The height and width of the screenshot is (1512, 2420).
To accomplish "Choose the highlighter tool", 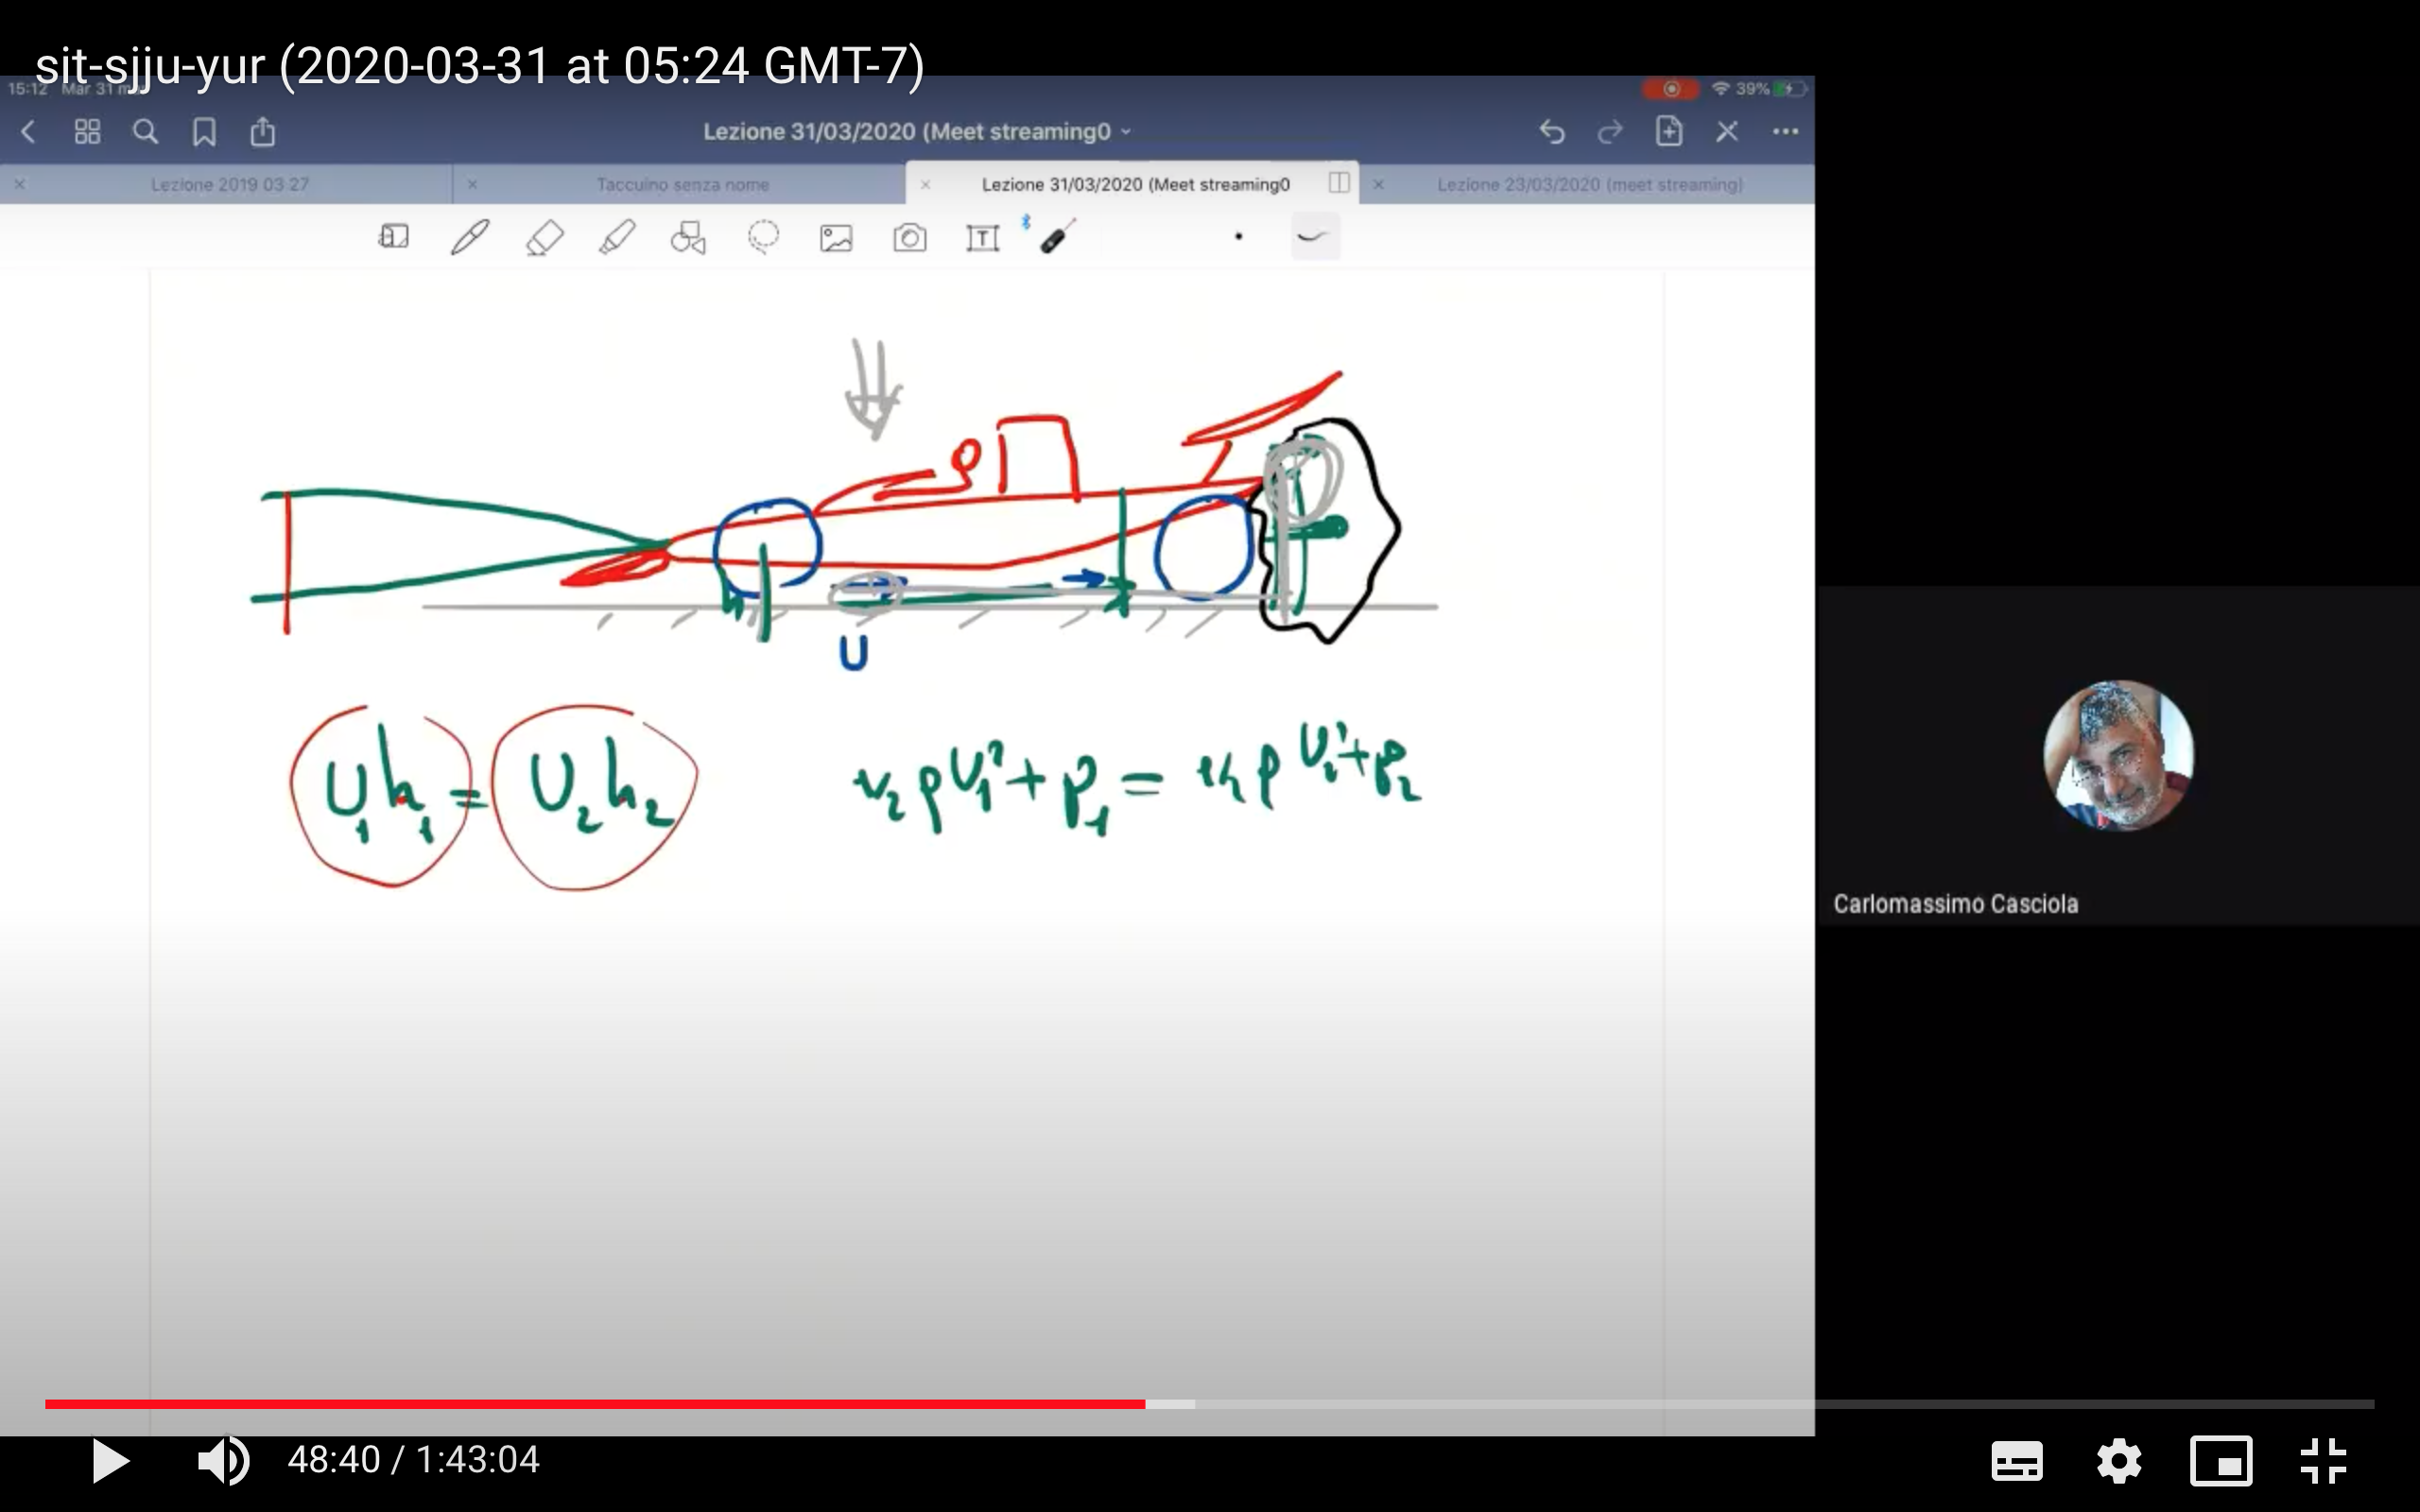I will pyautogui.click(x=617, y=238).
